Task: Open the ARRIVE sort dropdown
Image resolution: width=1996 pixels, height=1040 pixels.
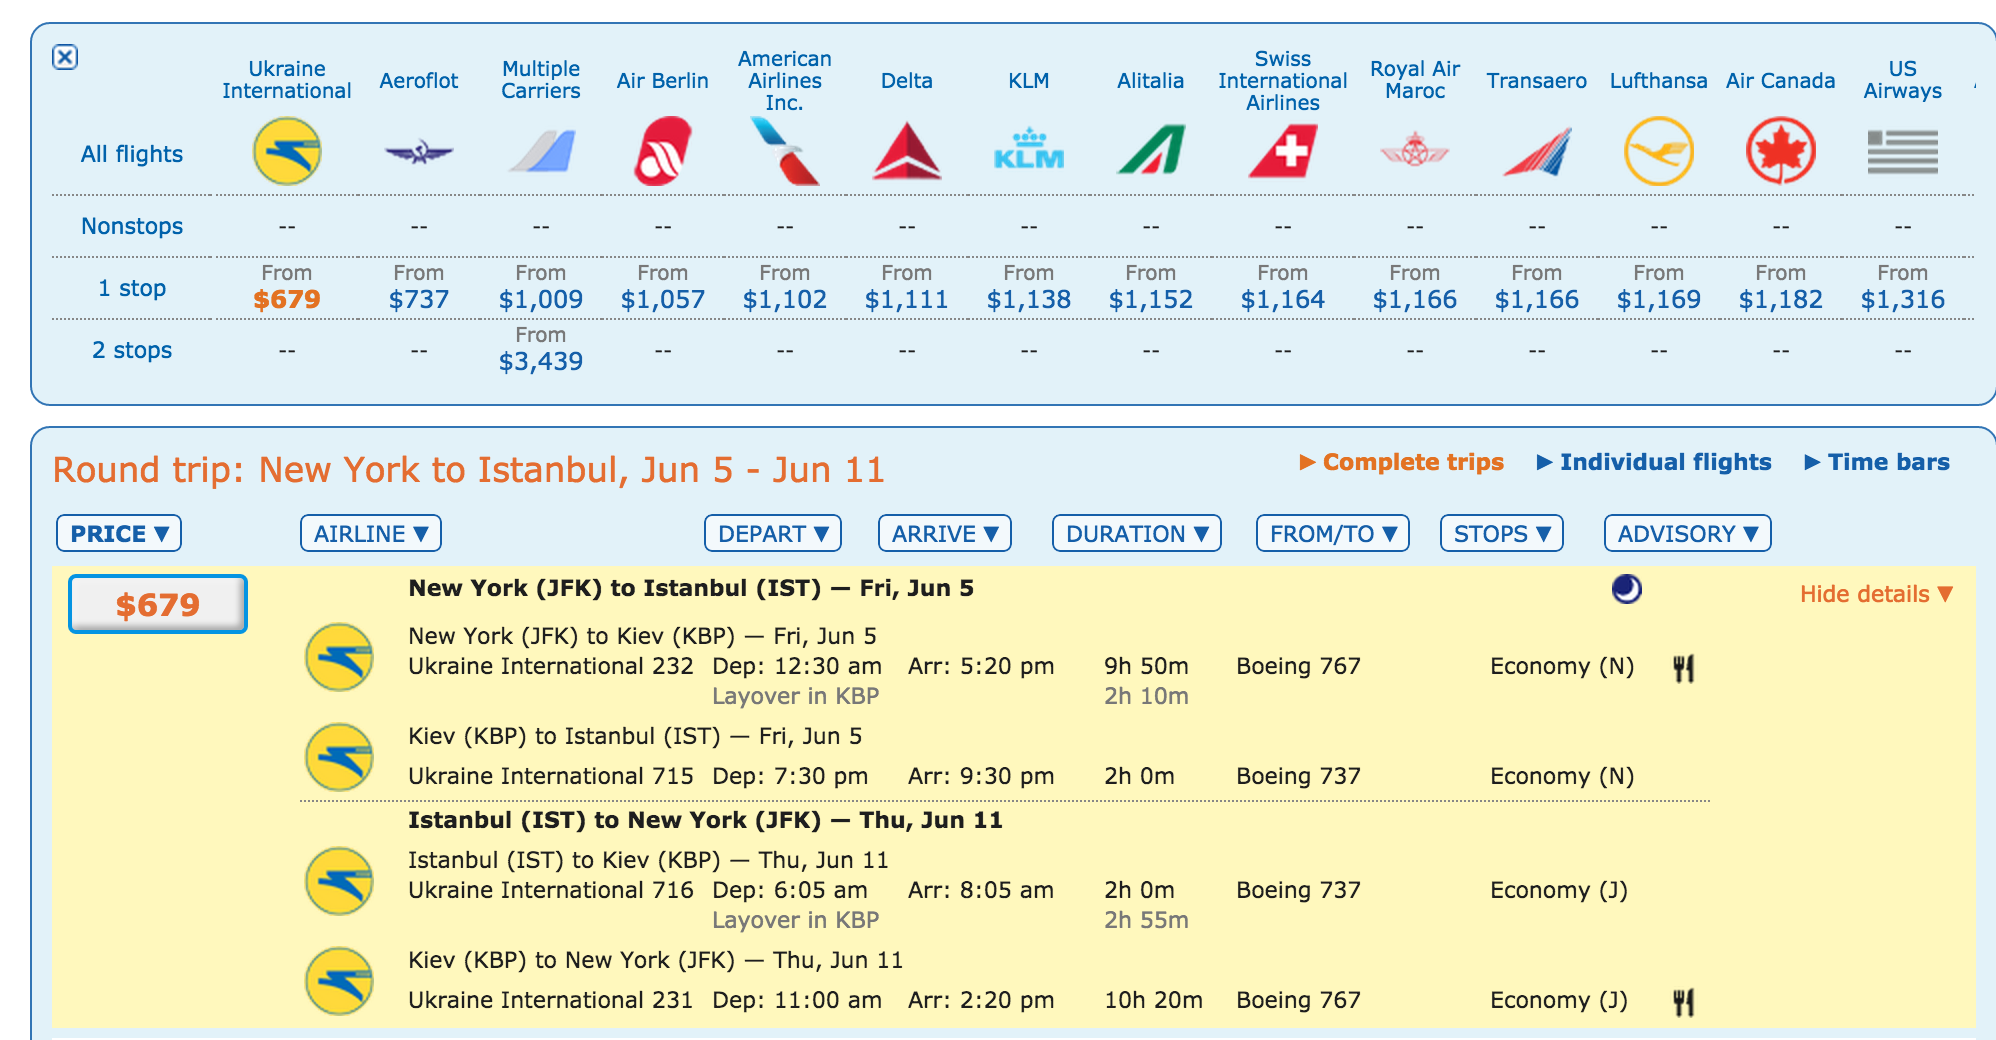Action: [x=945, y=534]
